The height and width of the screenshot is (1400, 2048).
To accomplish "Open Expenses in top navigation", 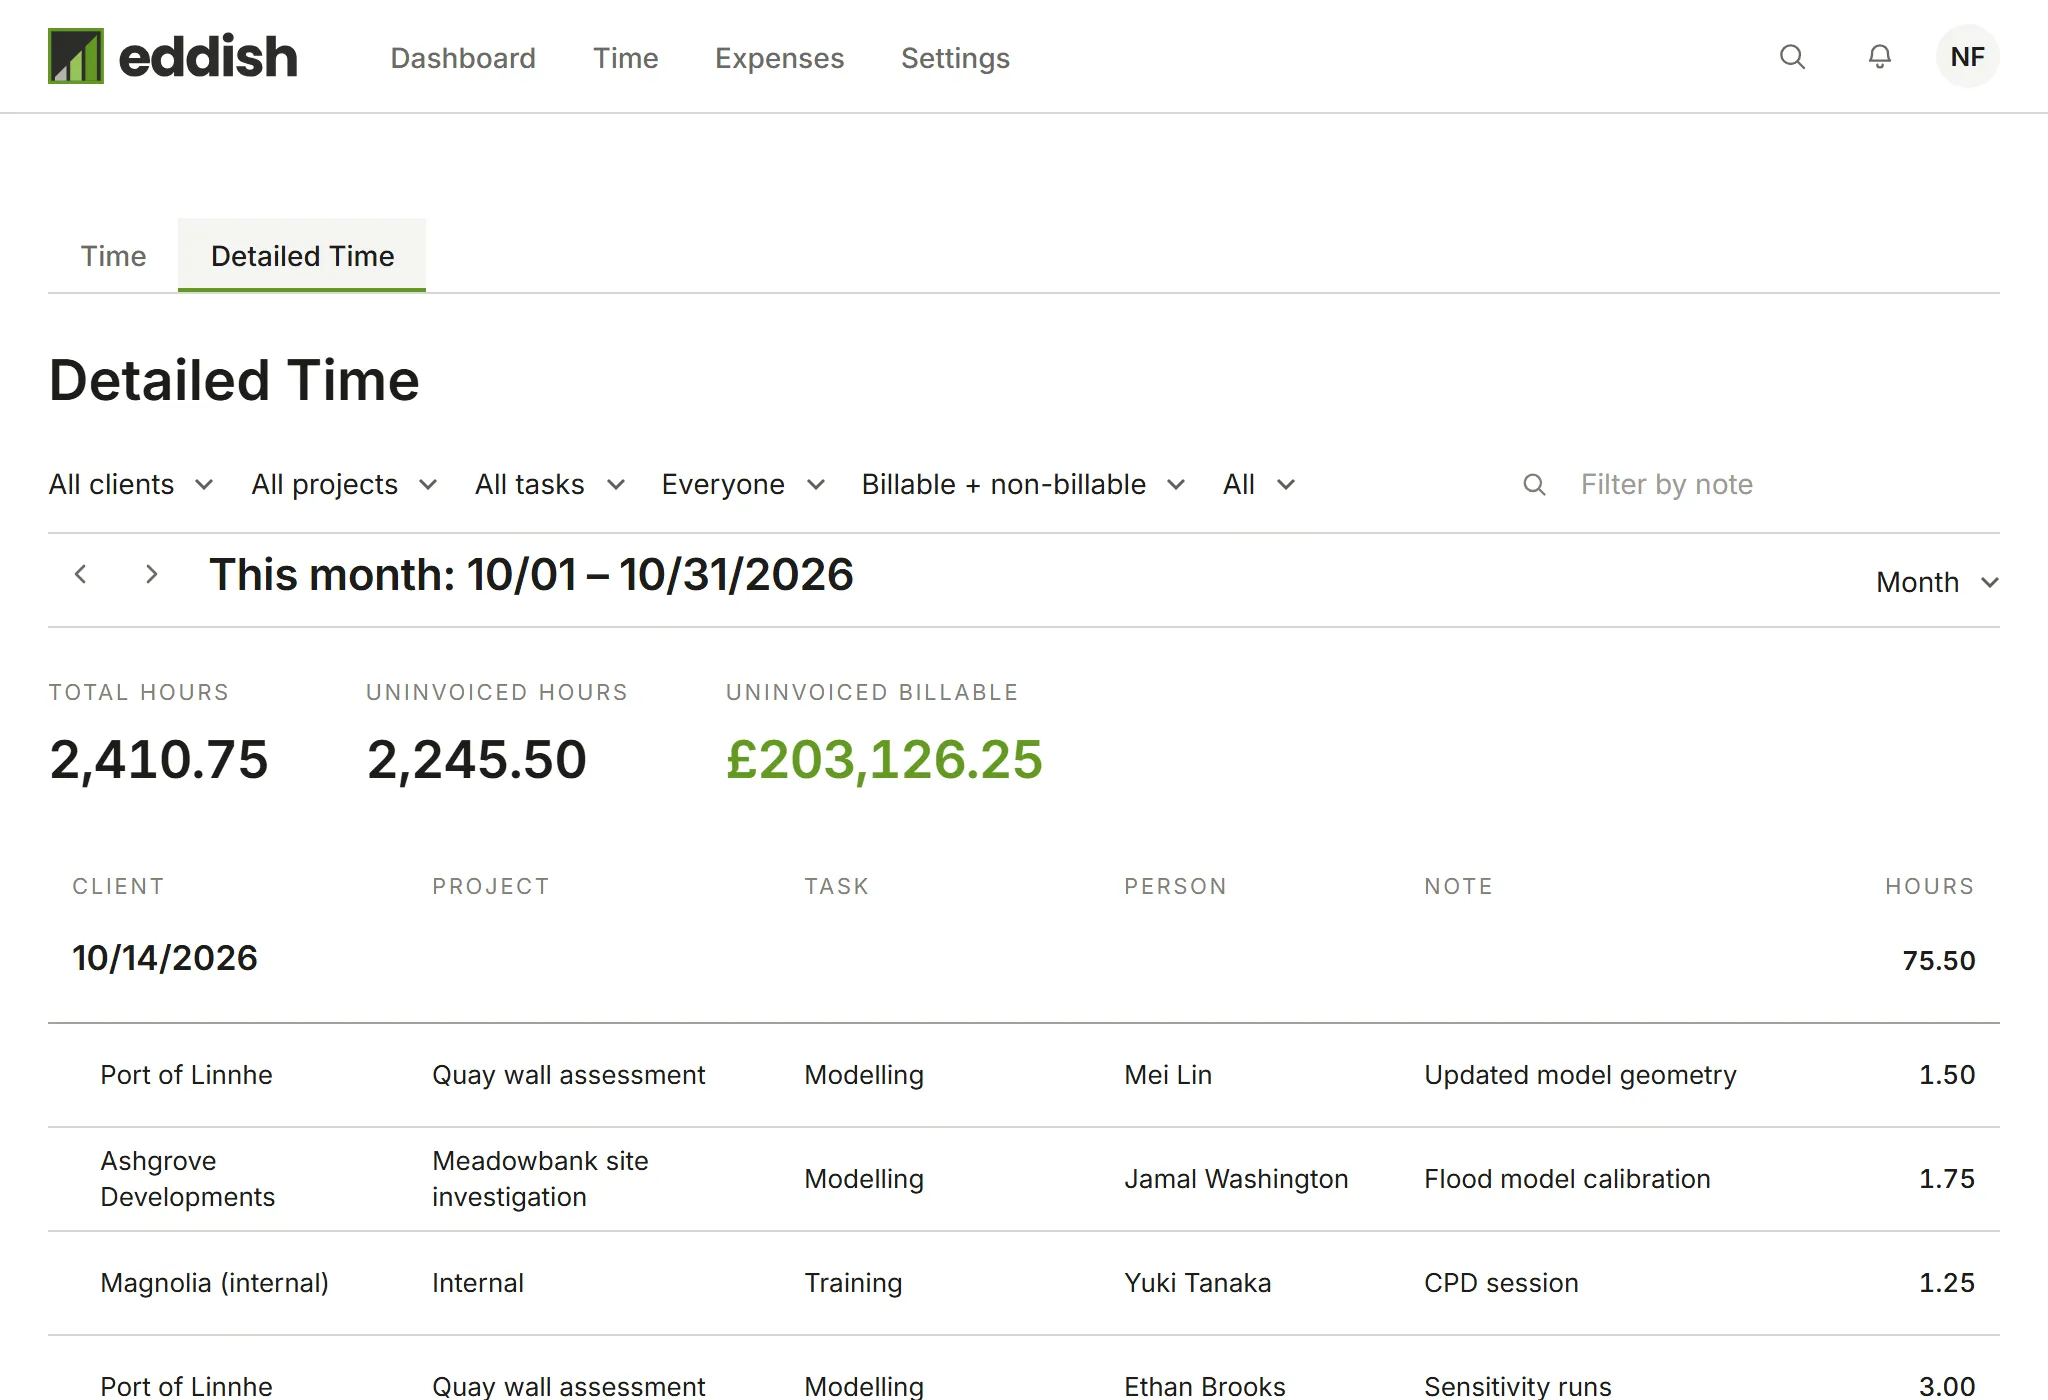I will point(780,58).
